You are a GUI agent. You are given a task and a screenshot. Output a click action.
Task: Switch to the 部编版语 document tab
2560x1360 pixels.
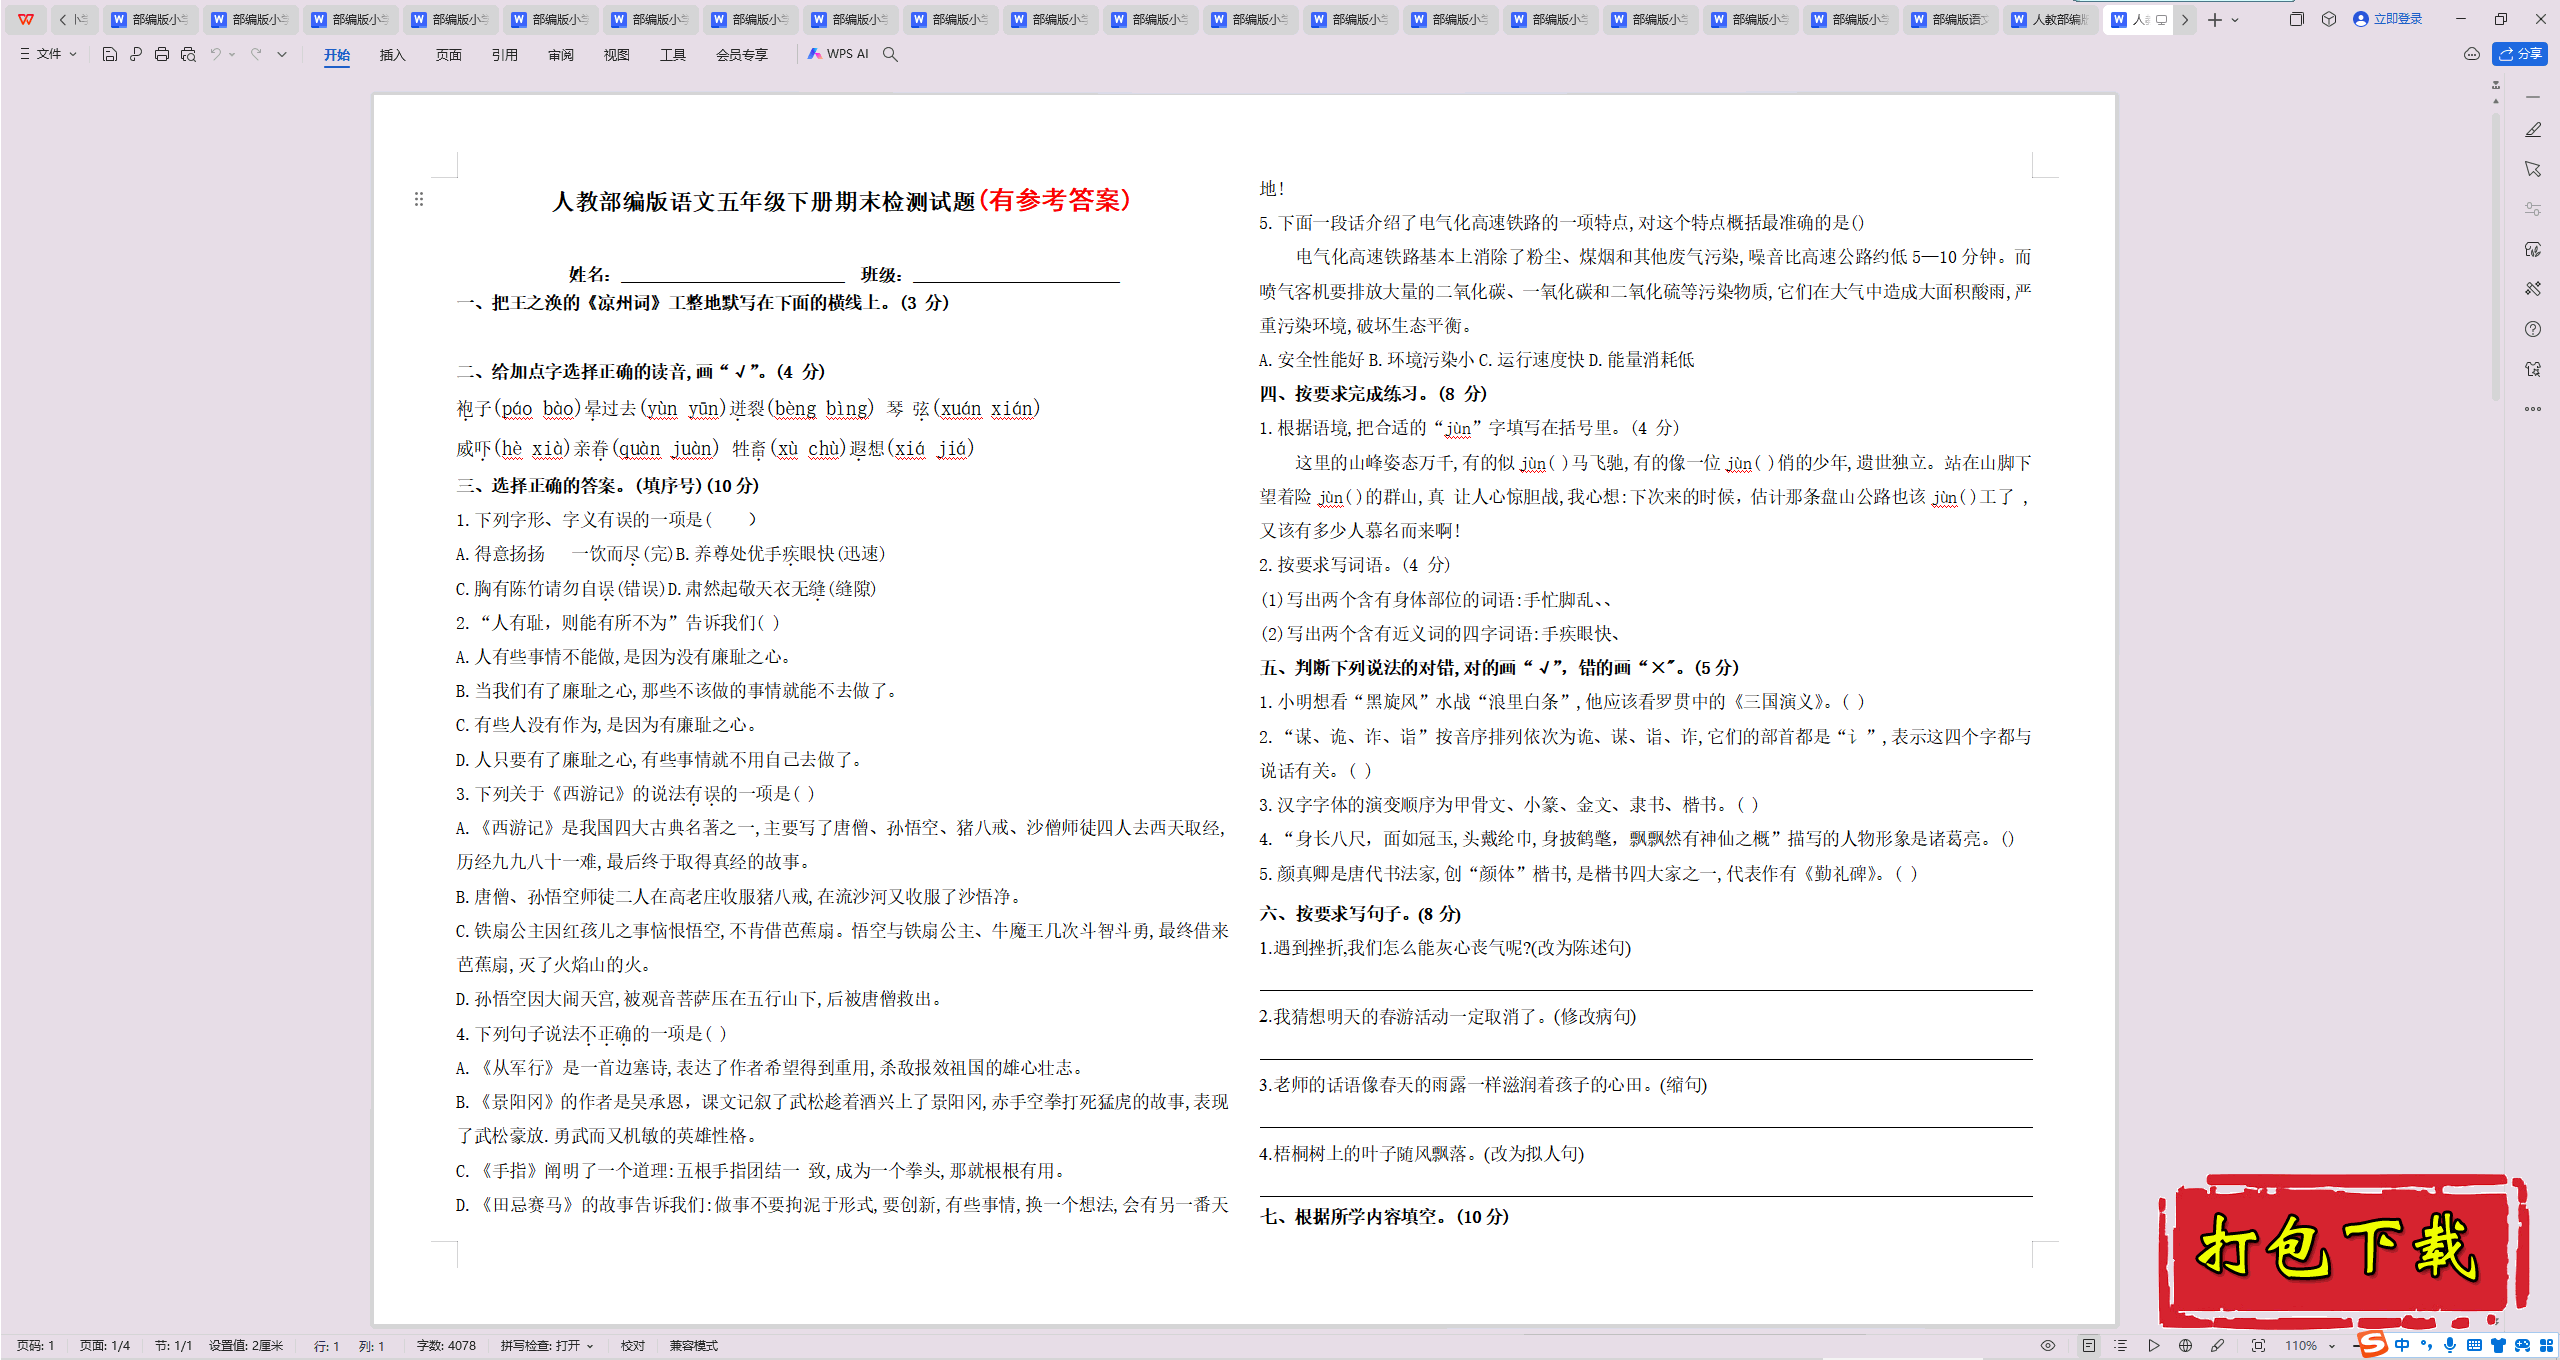click(x=1949, y=19)
